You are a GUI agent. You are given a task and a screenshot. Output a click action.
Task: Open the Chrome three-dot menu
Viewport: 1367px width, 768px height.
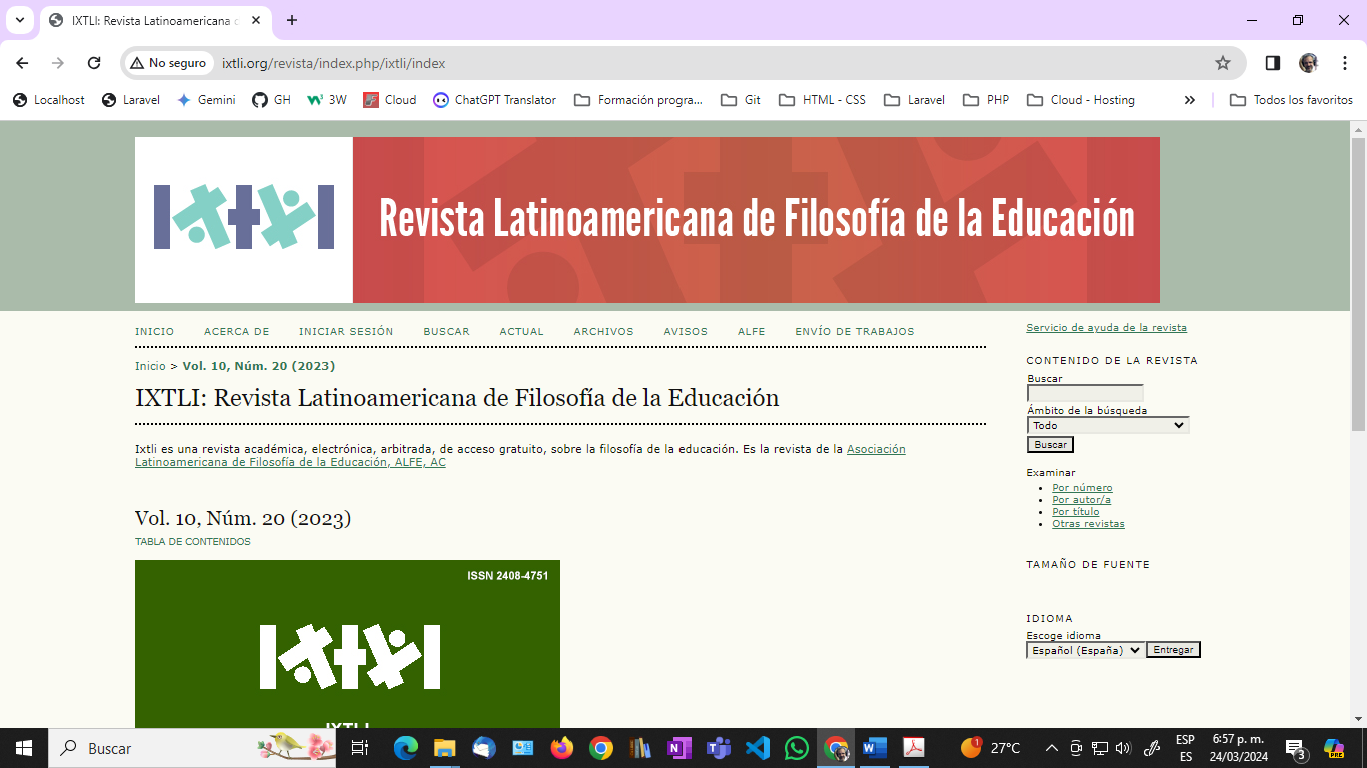coord(1344,63)
